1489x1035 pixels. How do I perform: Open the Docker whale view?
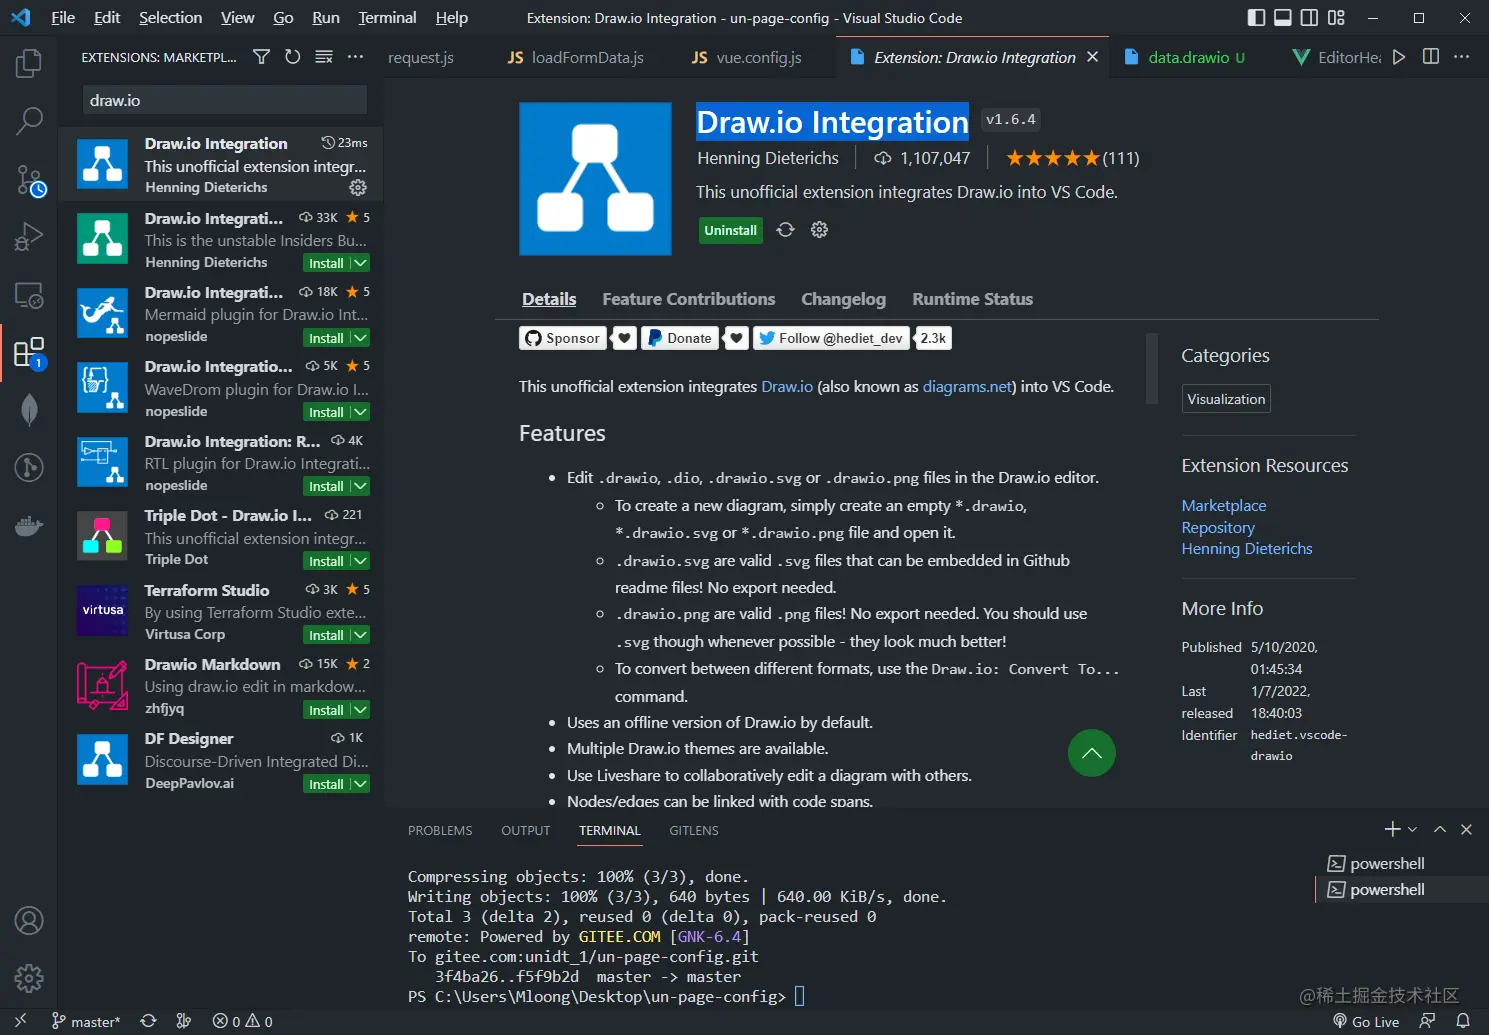(29, 525)
